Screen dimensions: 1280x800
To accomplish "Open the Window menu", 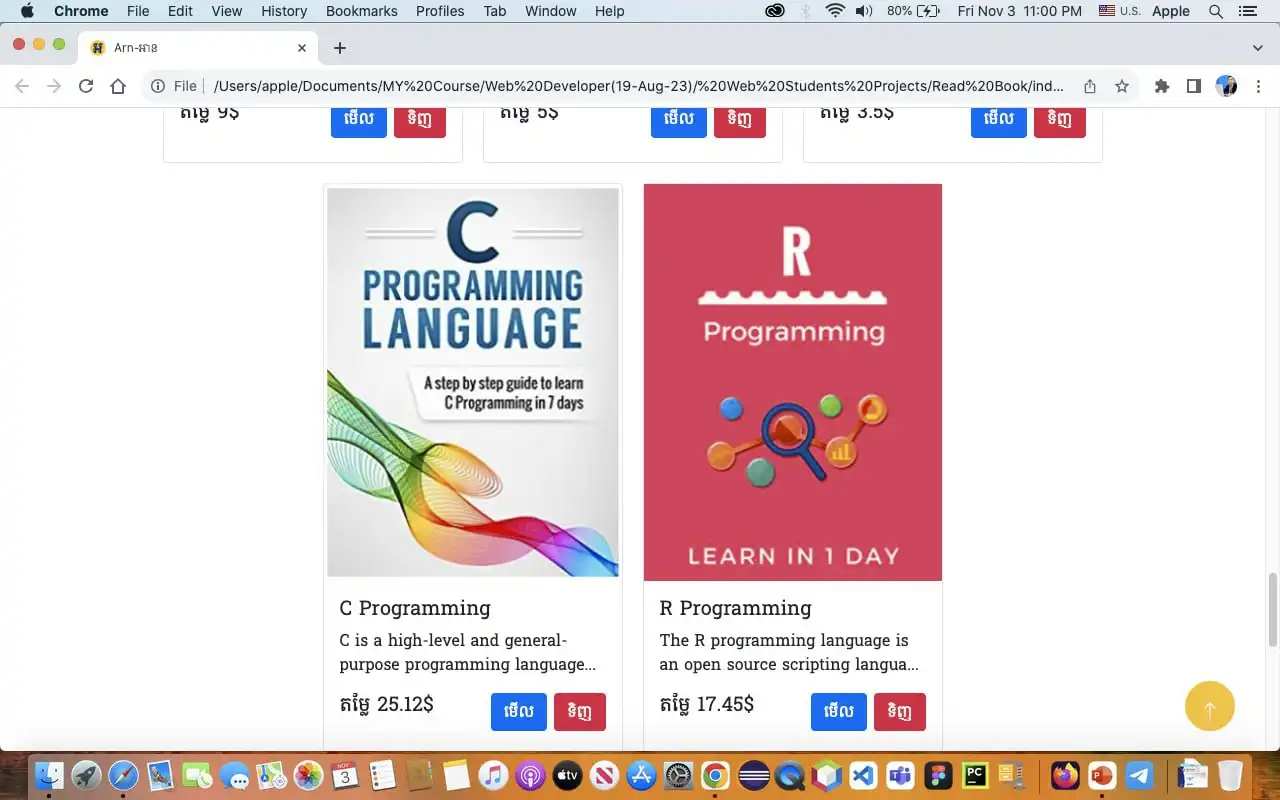I will pos(551,11).
